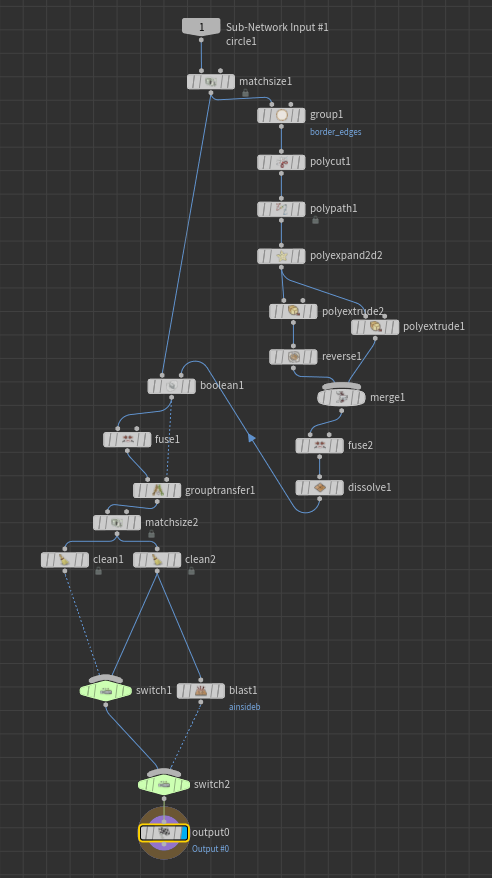Click the green switch1 node
492x878 pixels.
pos(106,692)
